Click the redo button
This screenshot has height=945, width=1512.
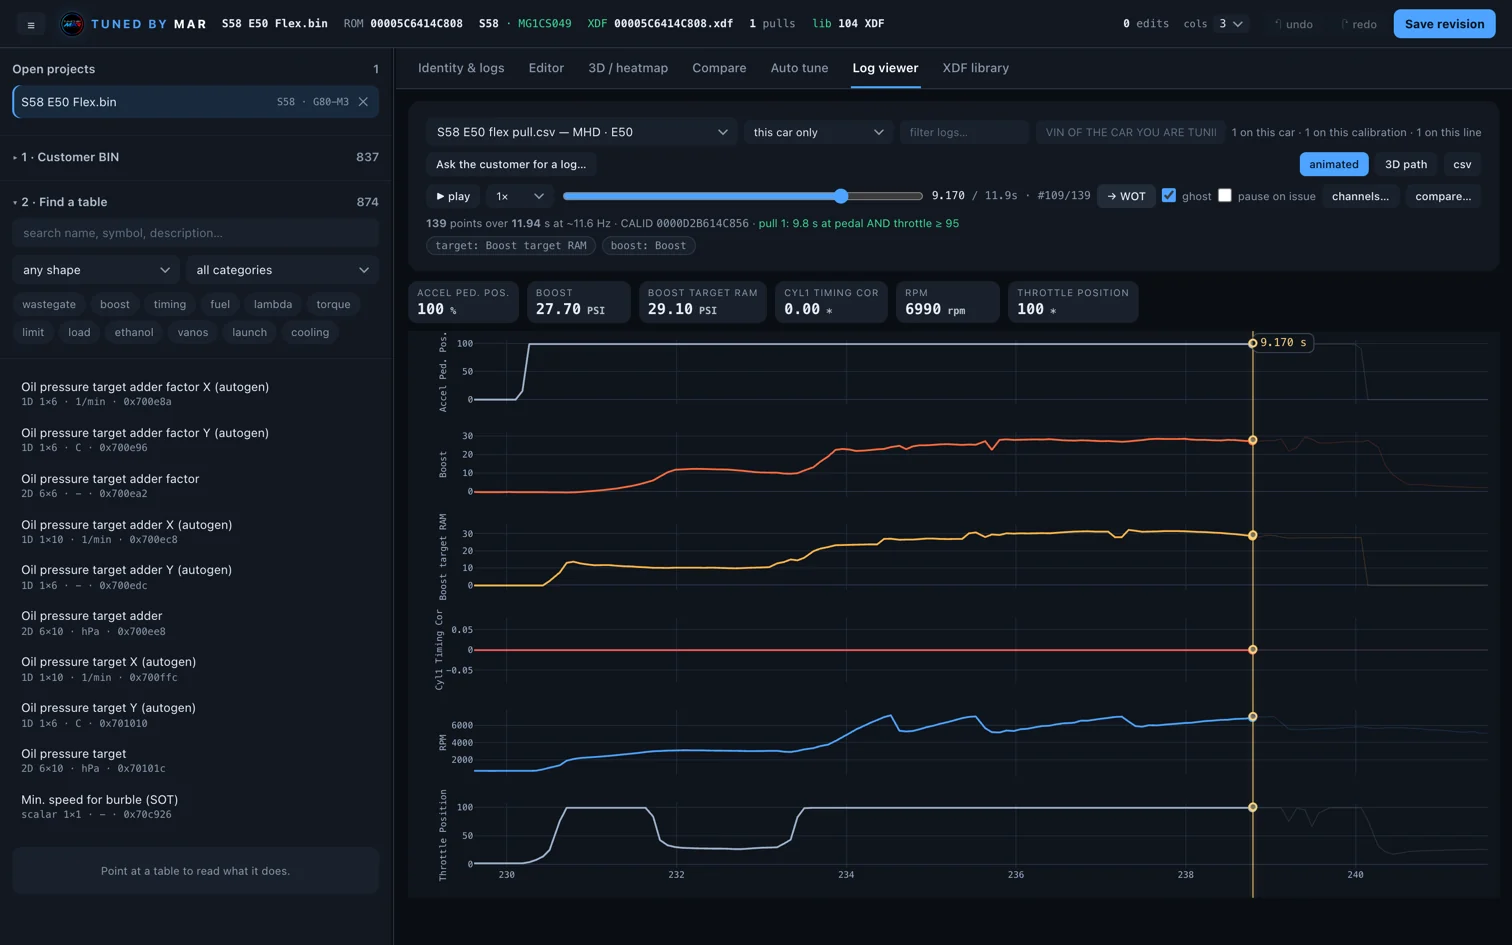[1359, 24]
